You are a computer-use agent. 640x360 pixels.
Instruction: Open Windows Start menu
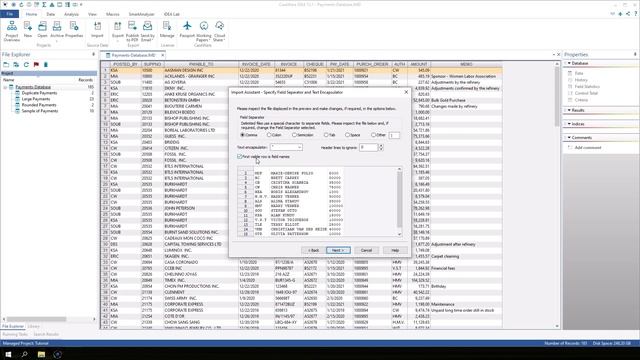pos(8,354)
